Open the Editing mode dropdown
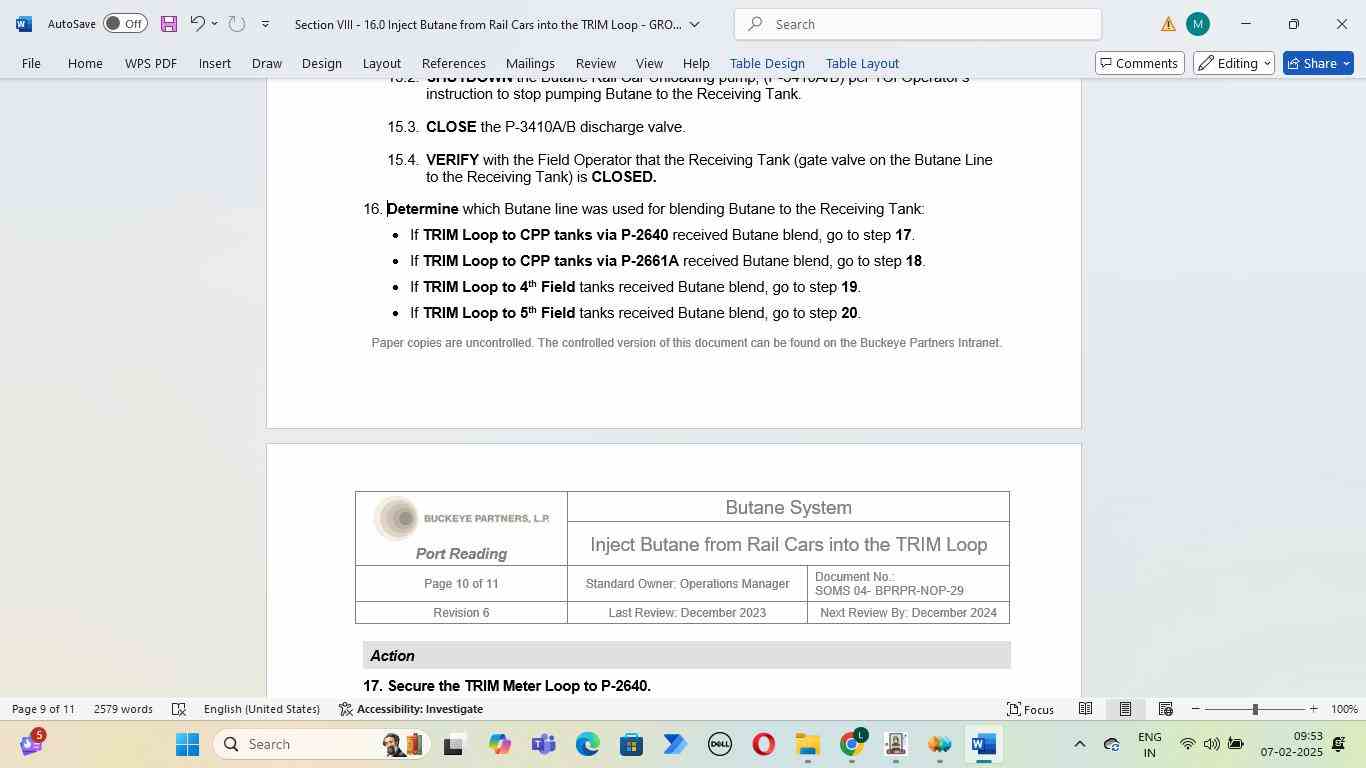Screen dimensions: 1366x768 1234,63
